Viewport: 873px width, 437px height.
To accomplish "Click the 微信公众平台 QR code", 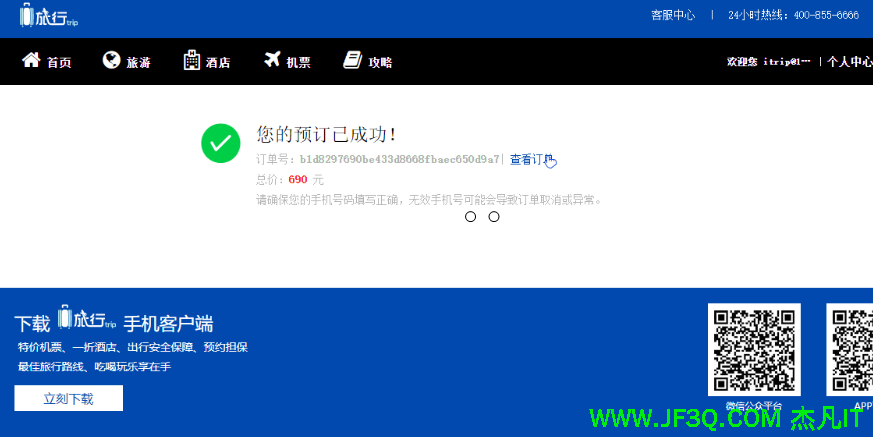I will [754, 349].
